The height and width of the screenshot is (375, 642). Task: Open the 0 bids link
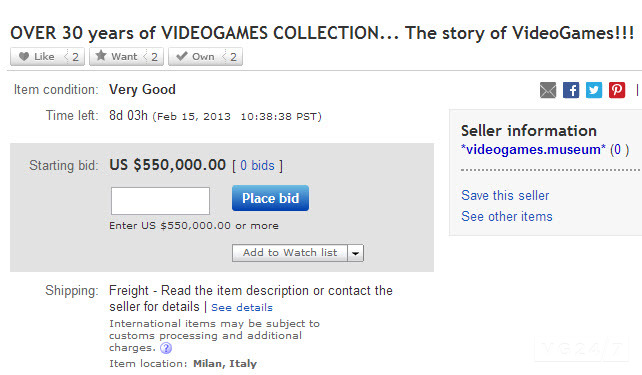[x=257, y=165]
